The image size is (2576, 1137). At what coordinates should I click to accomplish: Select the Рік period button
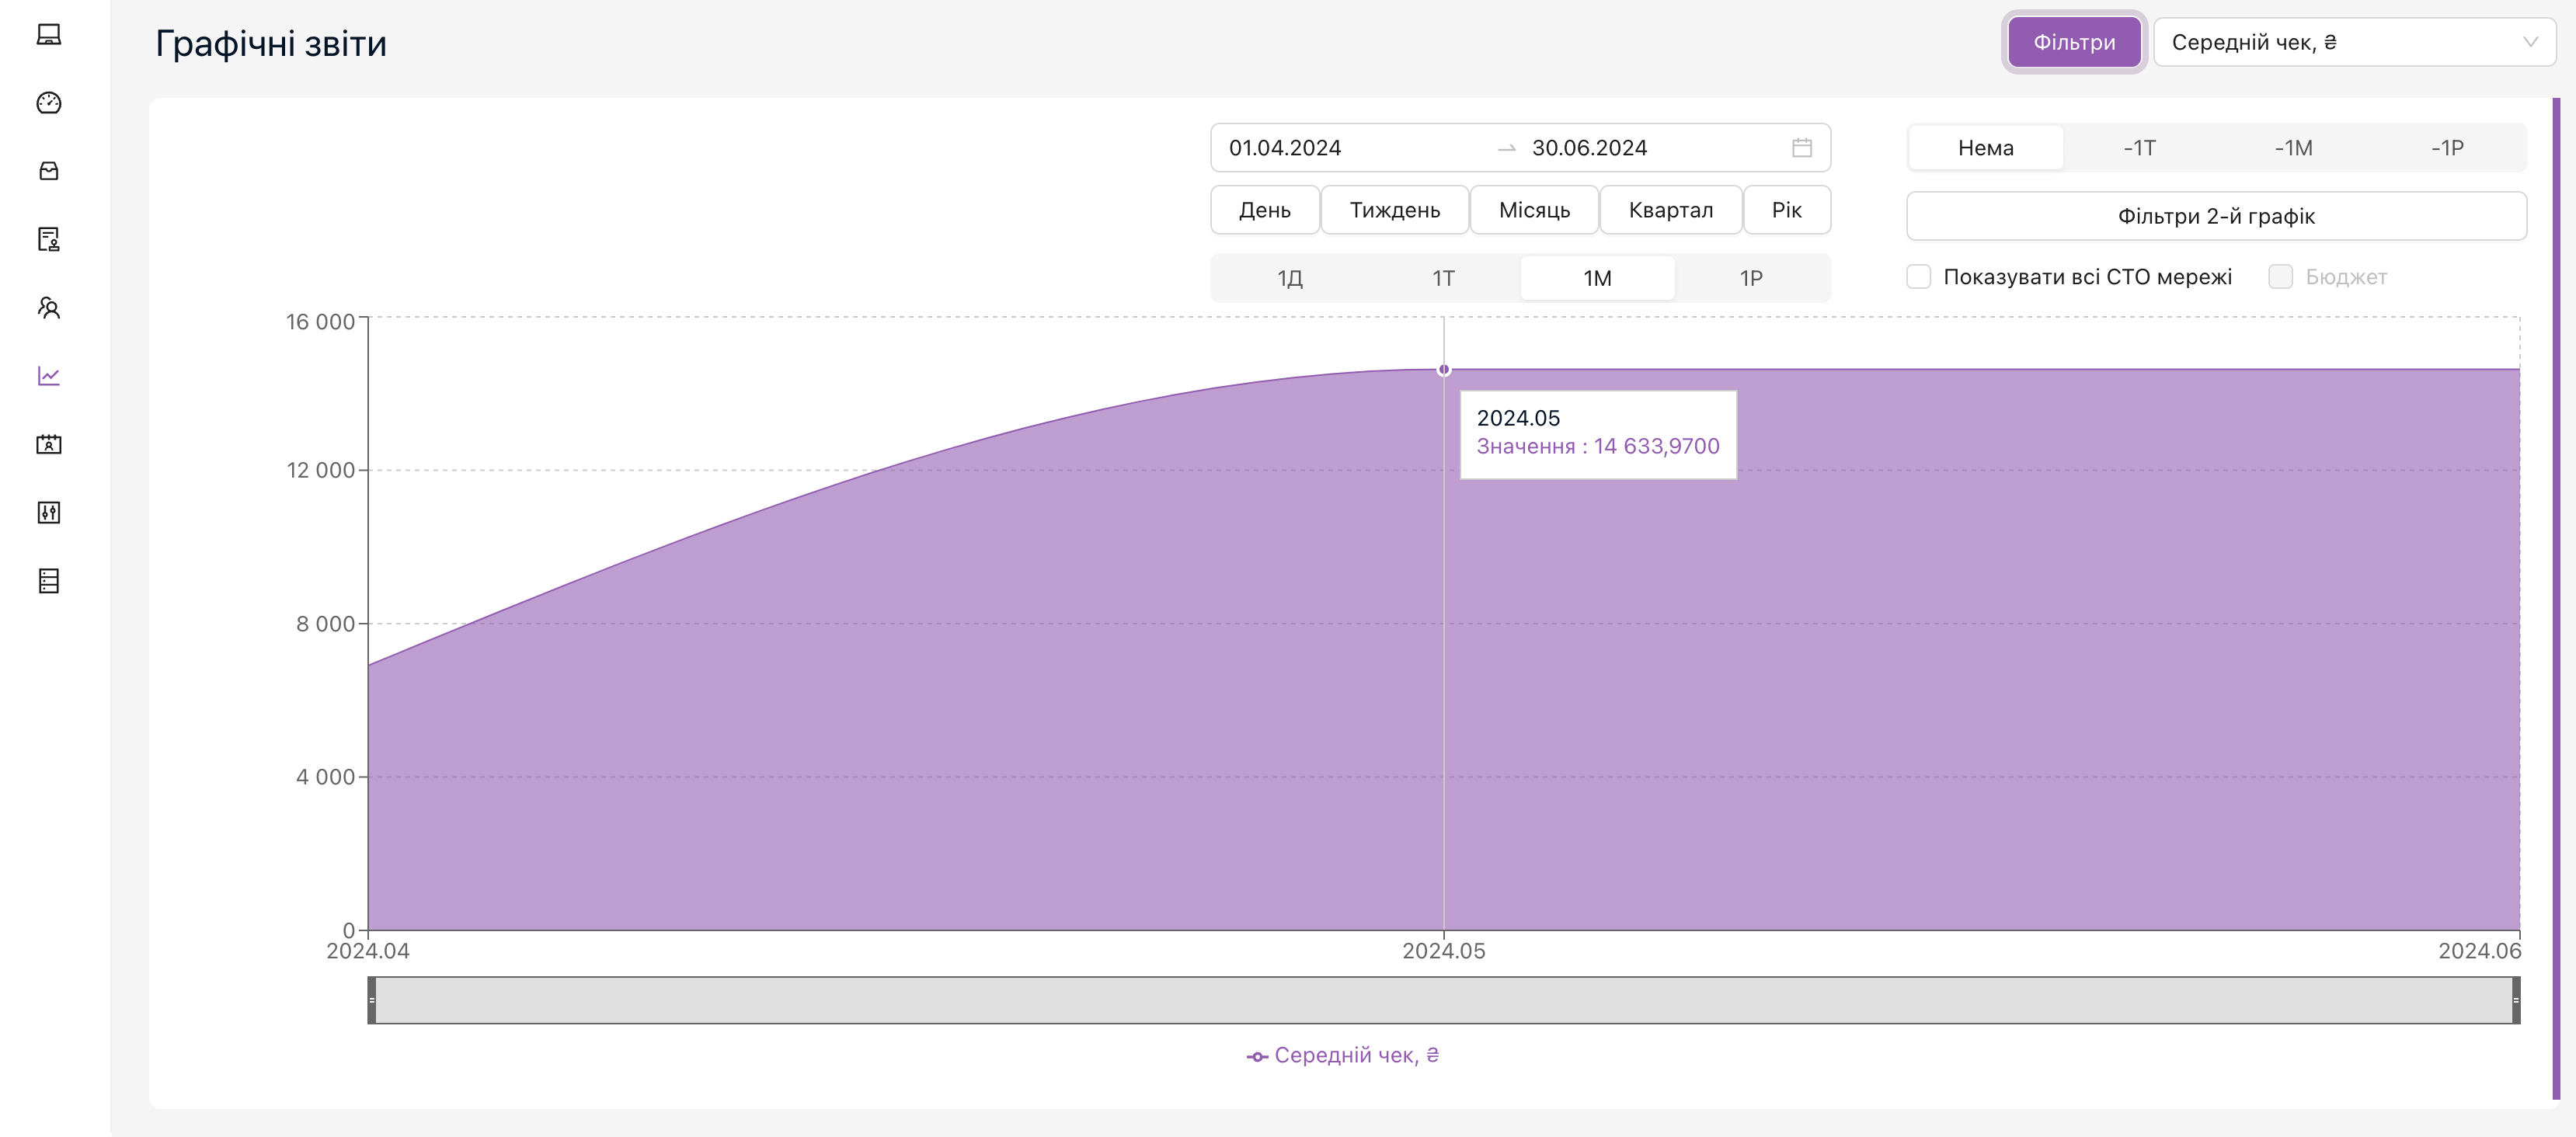coord(1786,210)
